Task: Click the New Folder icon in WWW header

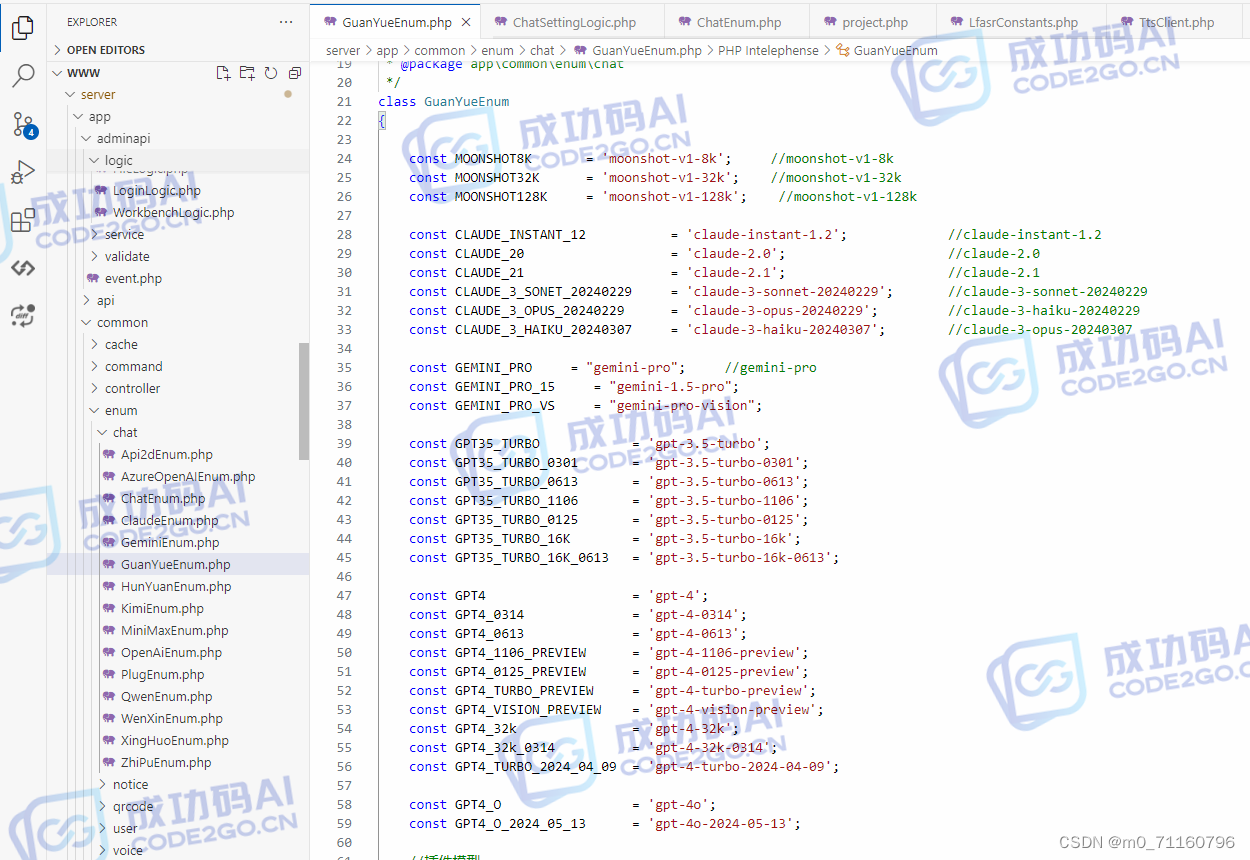Action: (247, 73)
